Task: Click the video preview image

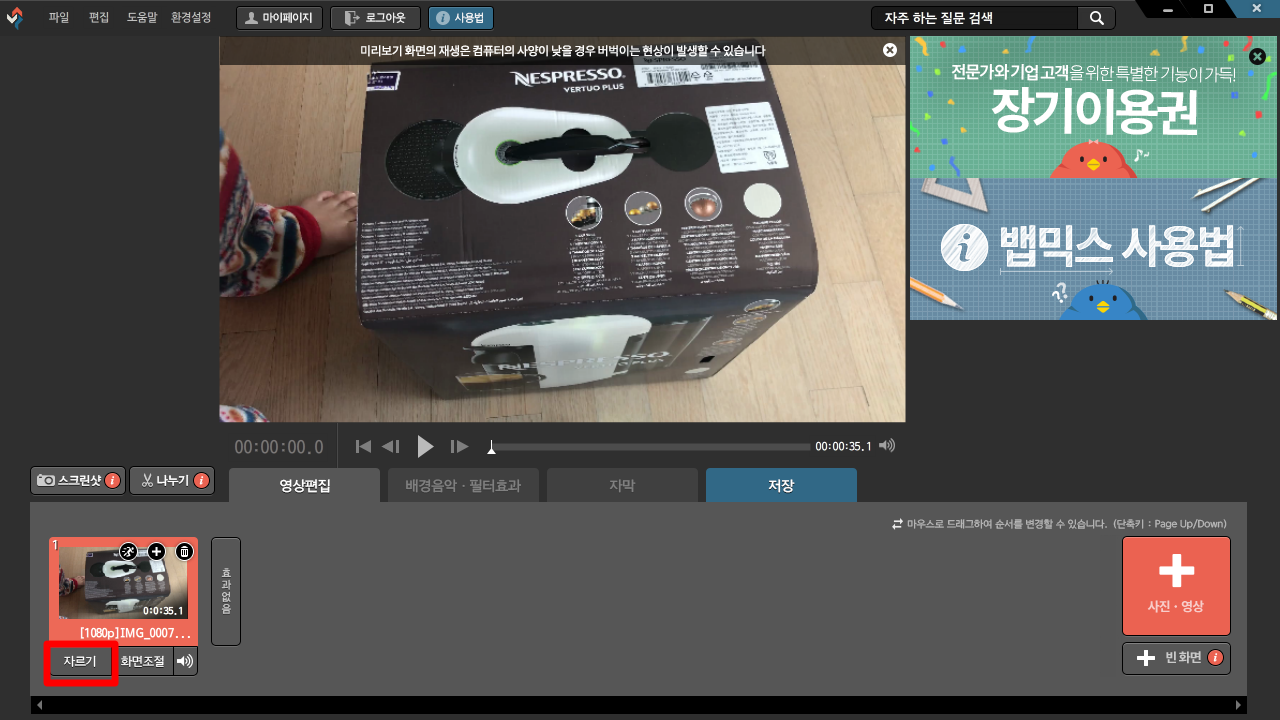Action: pyautogui.click(x=562, y=230)
